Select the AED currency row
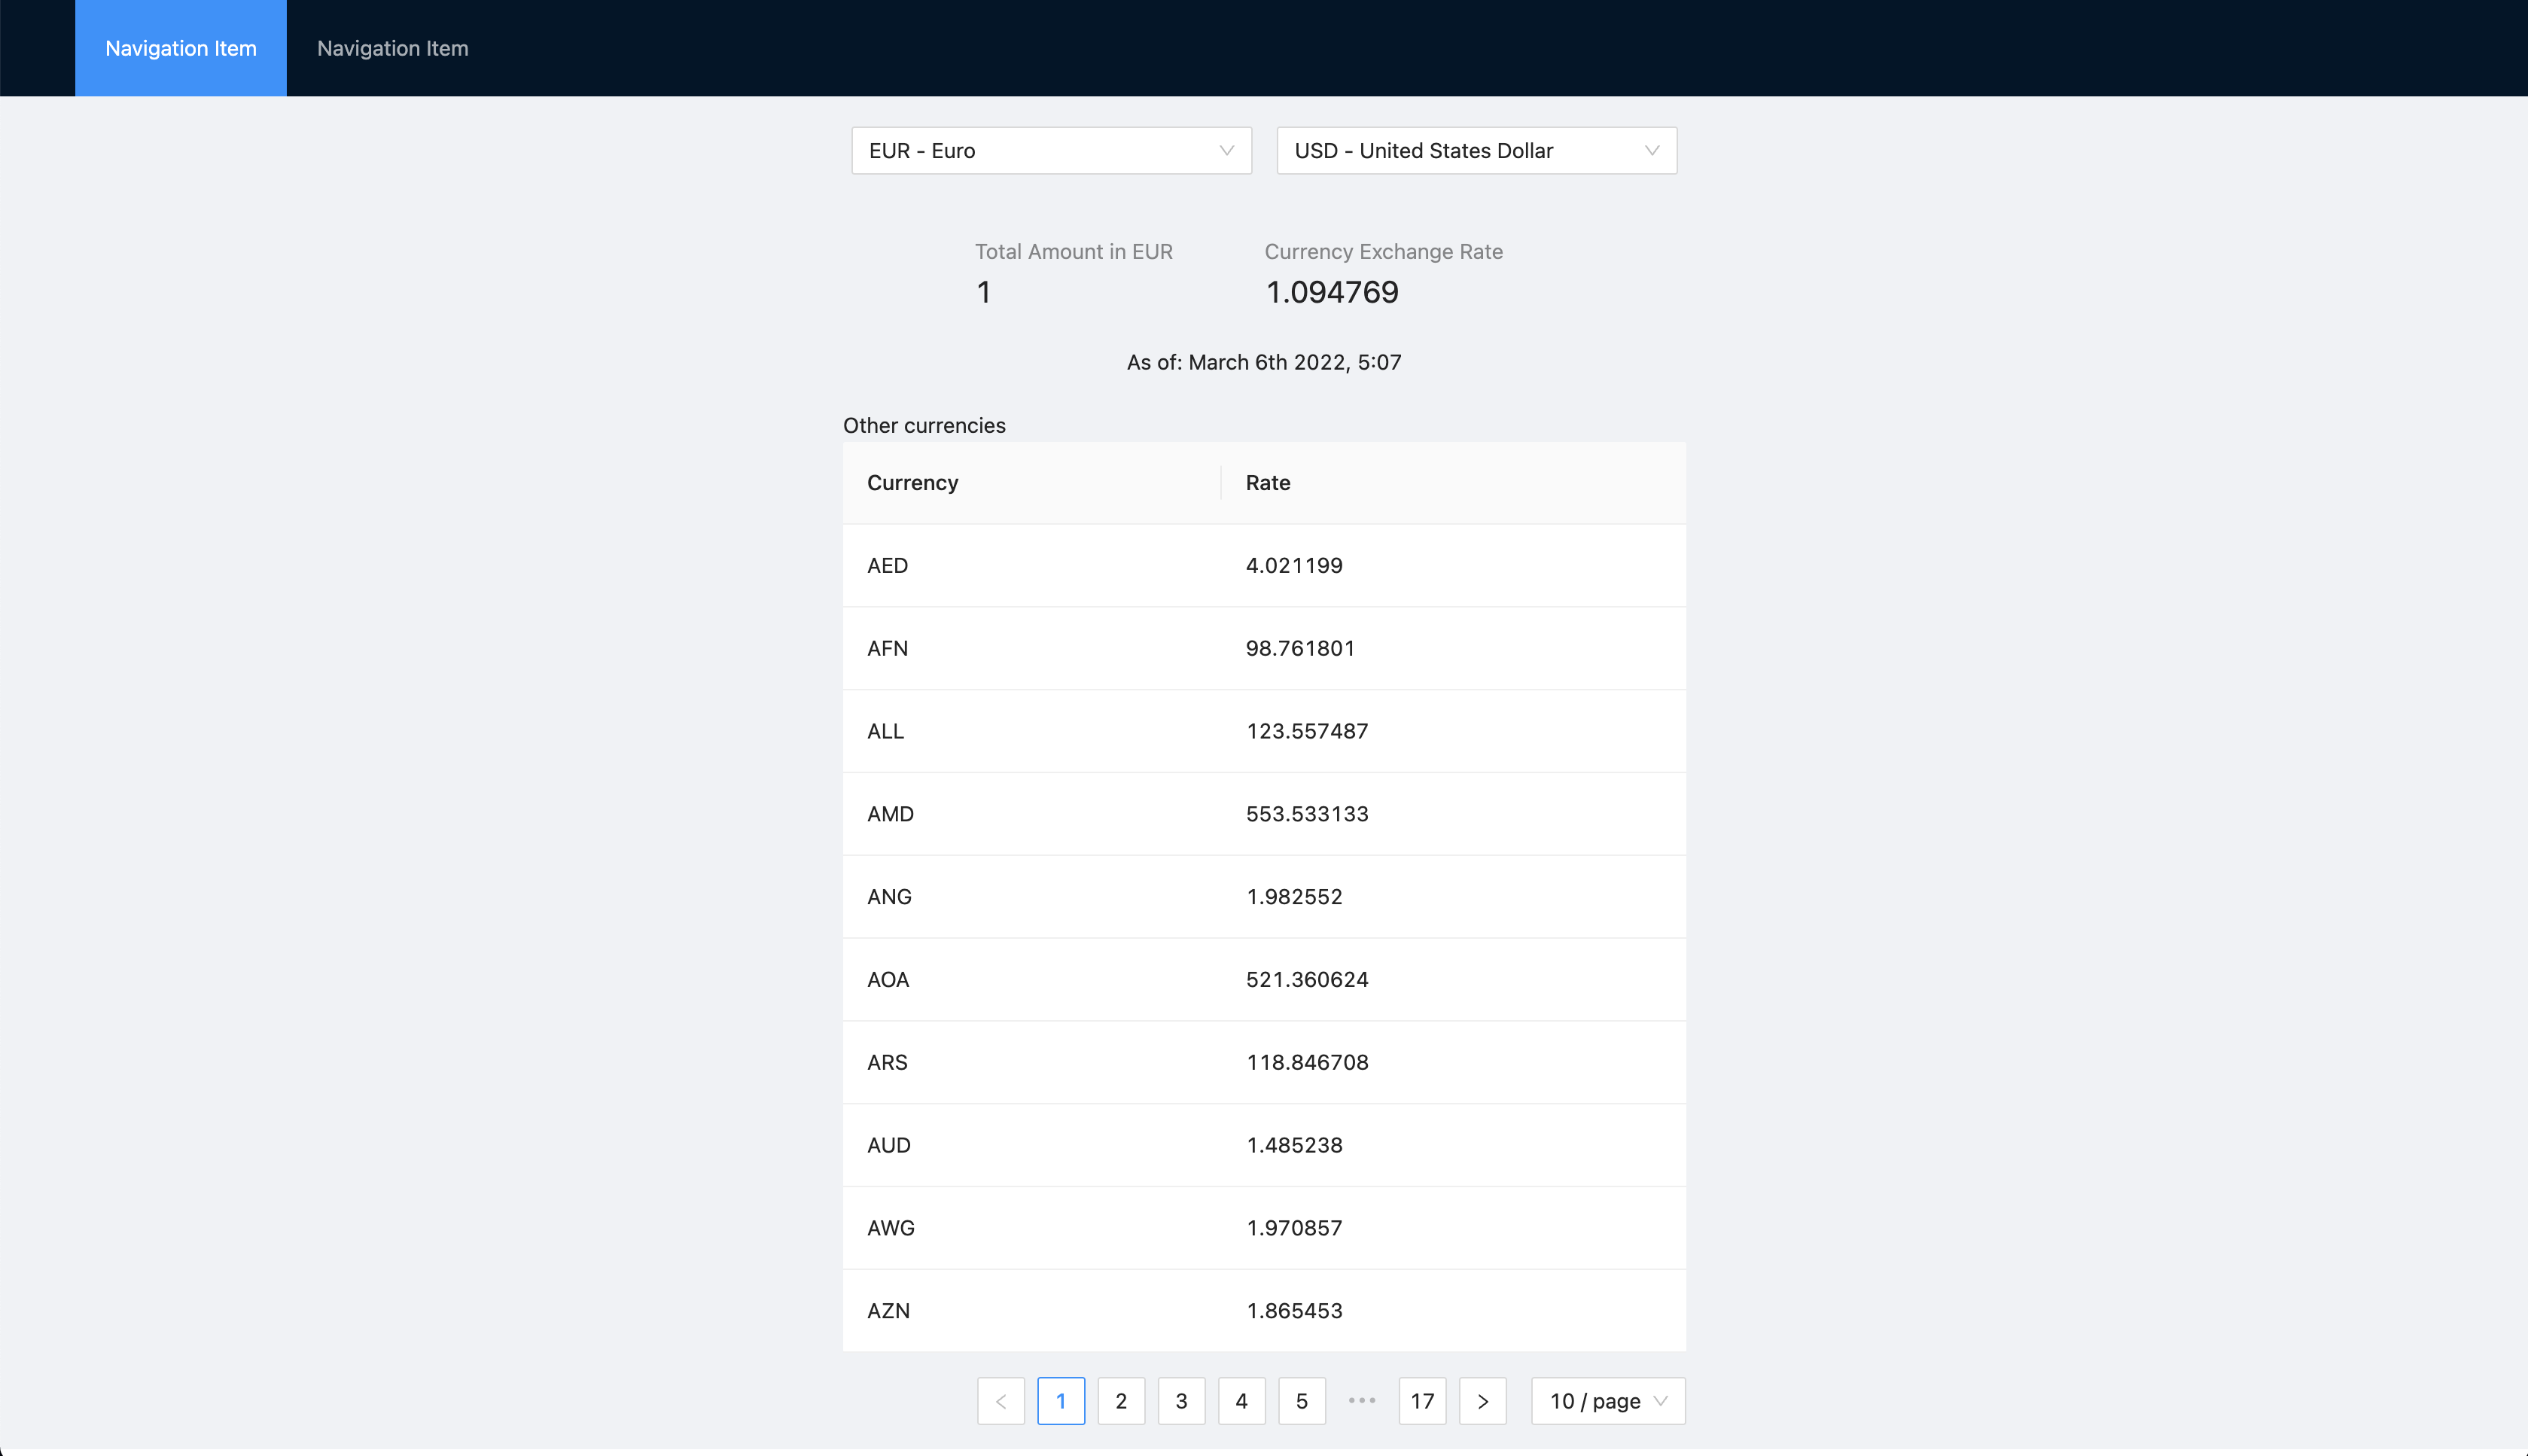The height and width of the screenshot is (1456, 2528). click(x=1263, y=566)
